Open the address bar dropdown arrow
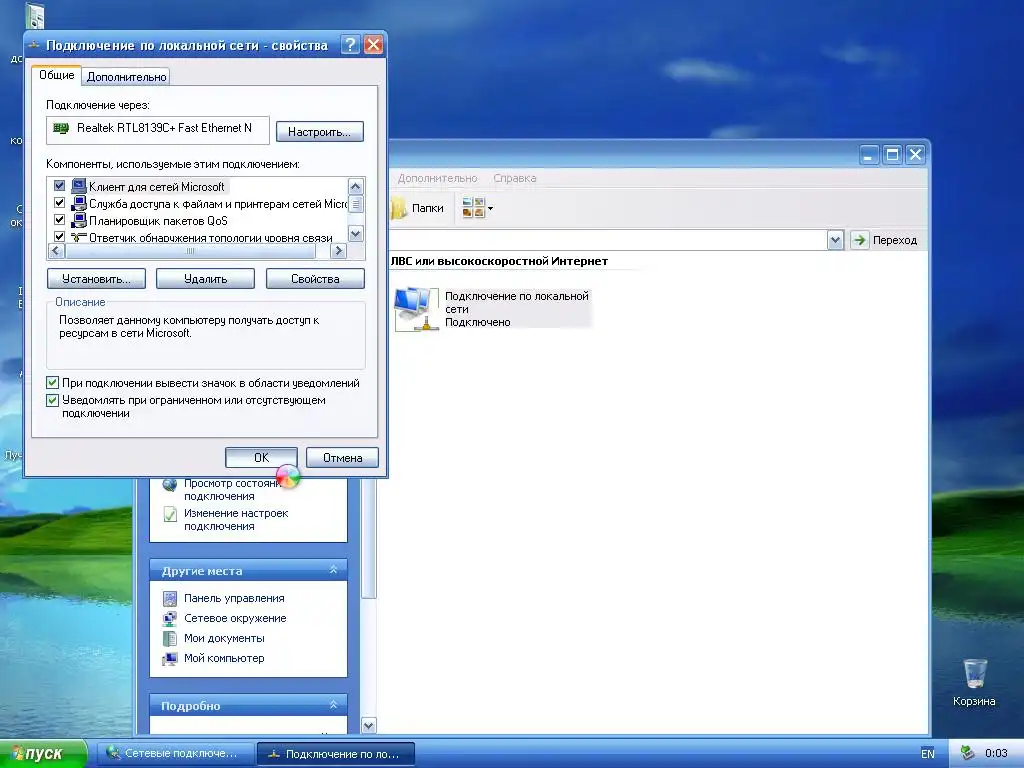The image size is (1024, 768). [x=835, y=240]
